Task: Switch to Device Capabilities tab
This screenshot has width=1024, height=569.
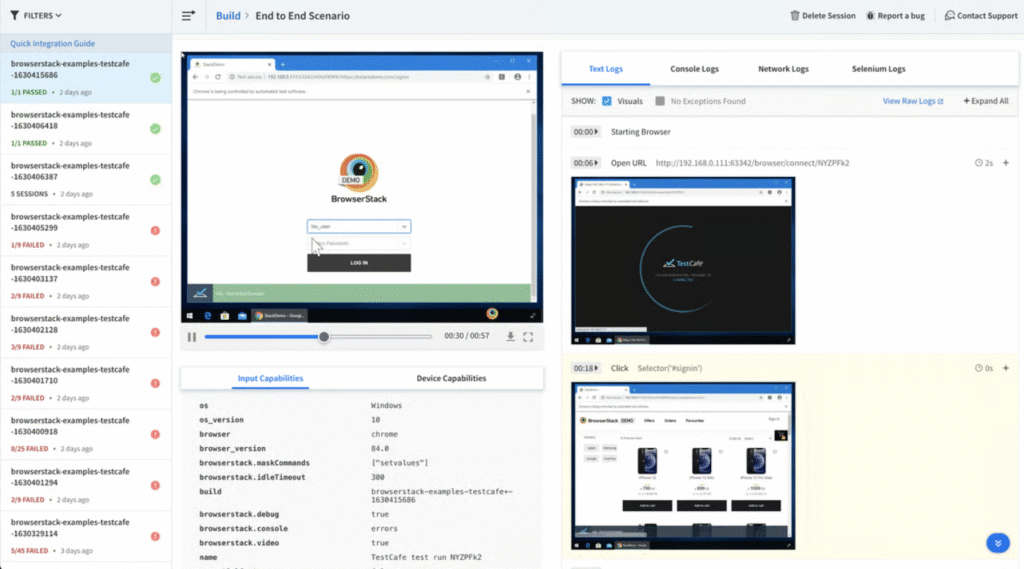Action: pos(451,378)
